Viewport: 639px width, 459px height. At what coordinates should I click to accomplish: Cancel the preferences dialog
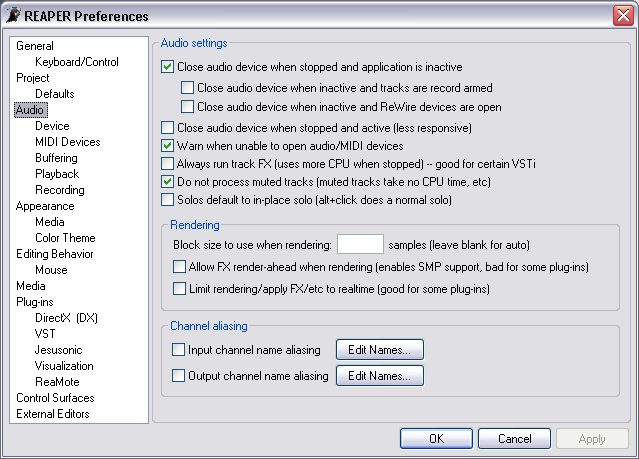coord(514,439)
